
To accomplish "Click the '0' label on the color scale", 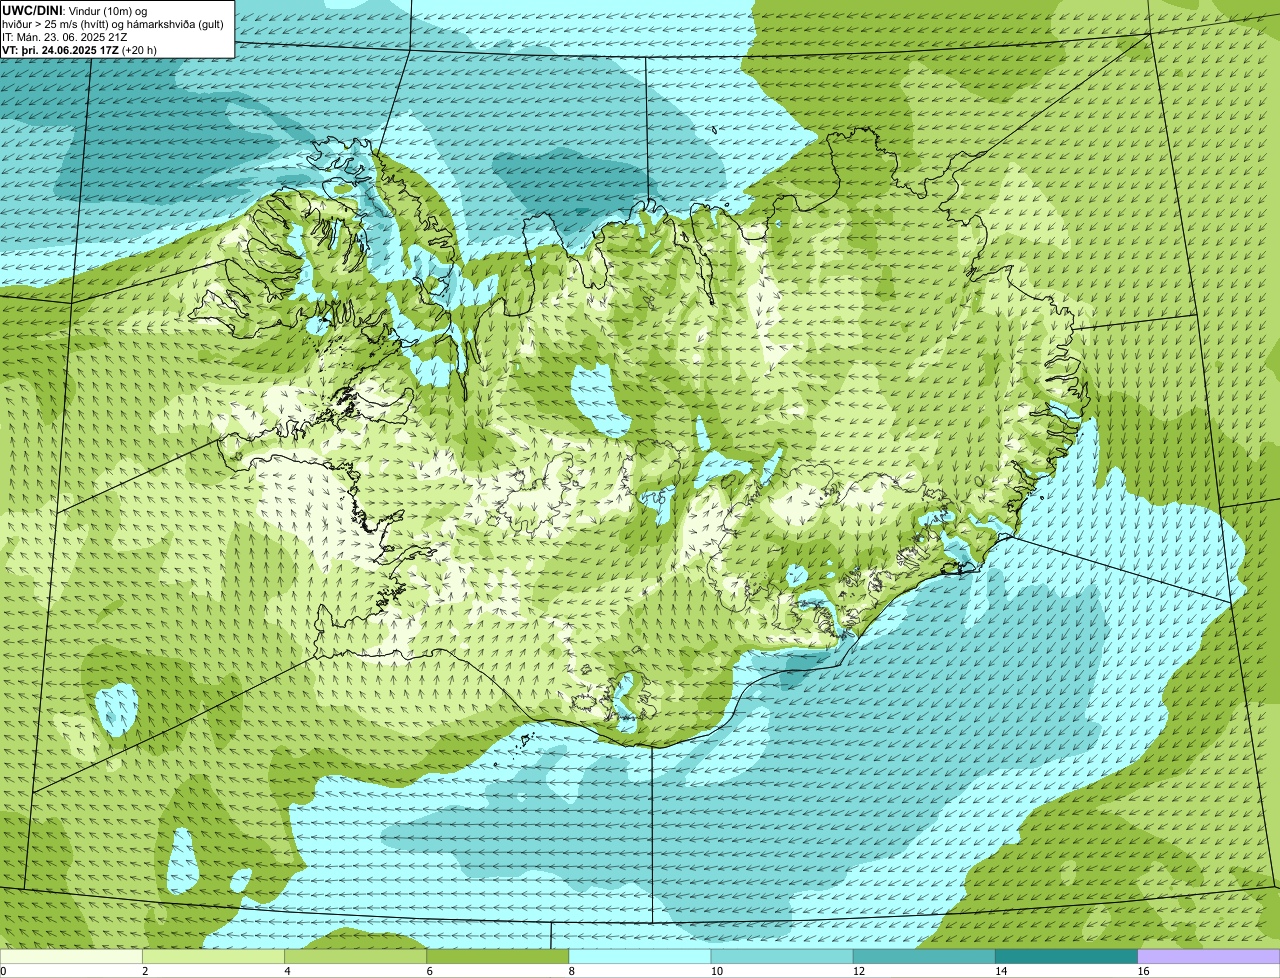I will [x=3, y=971].
